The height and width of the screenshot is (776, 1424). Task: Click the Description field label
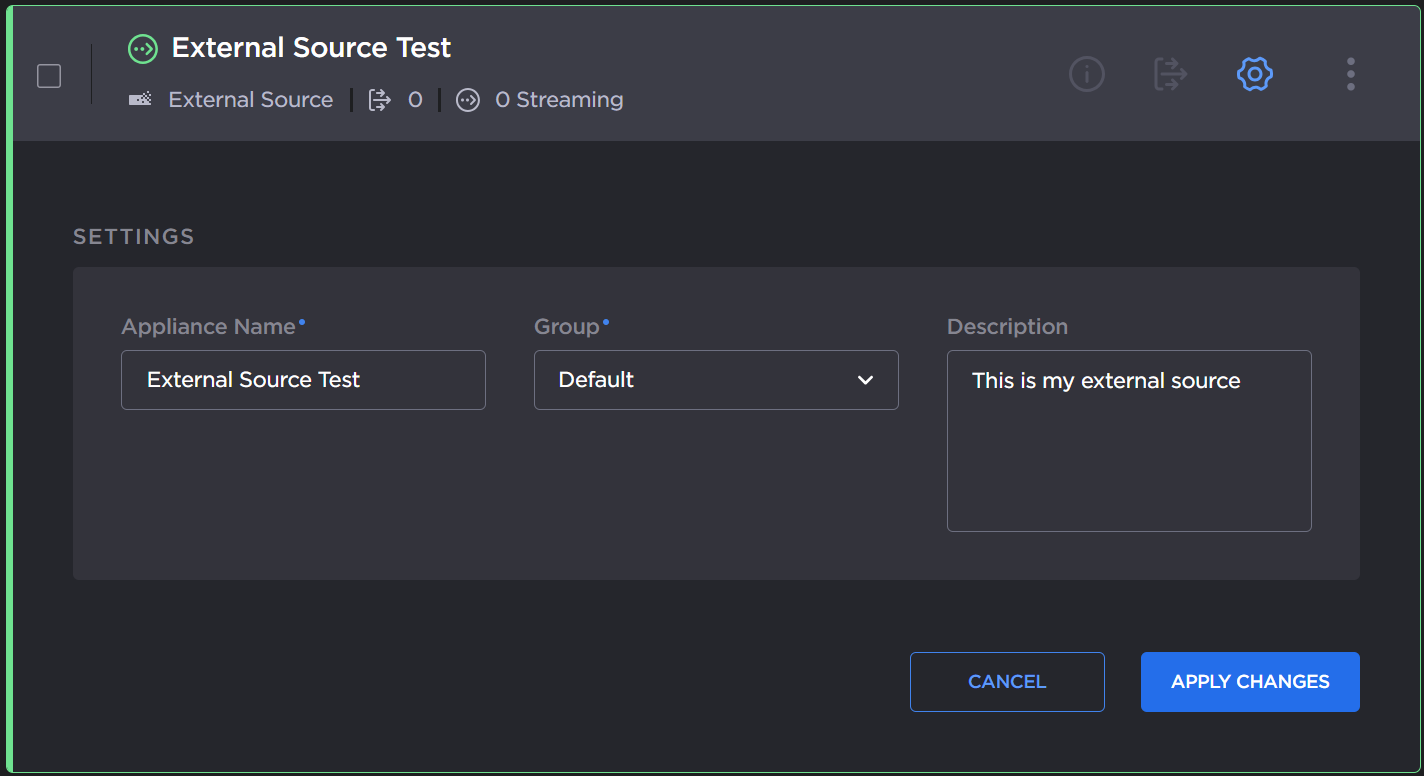click(x=1007, y=327)
